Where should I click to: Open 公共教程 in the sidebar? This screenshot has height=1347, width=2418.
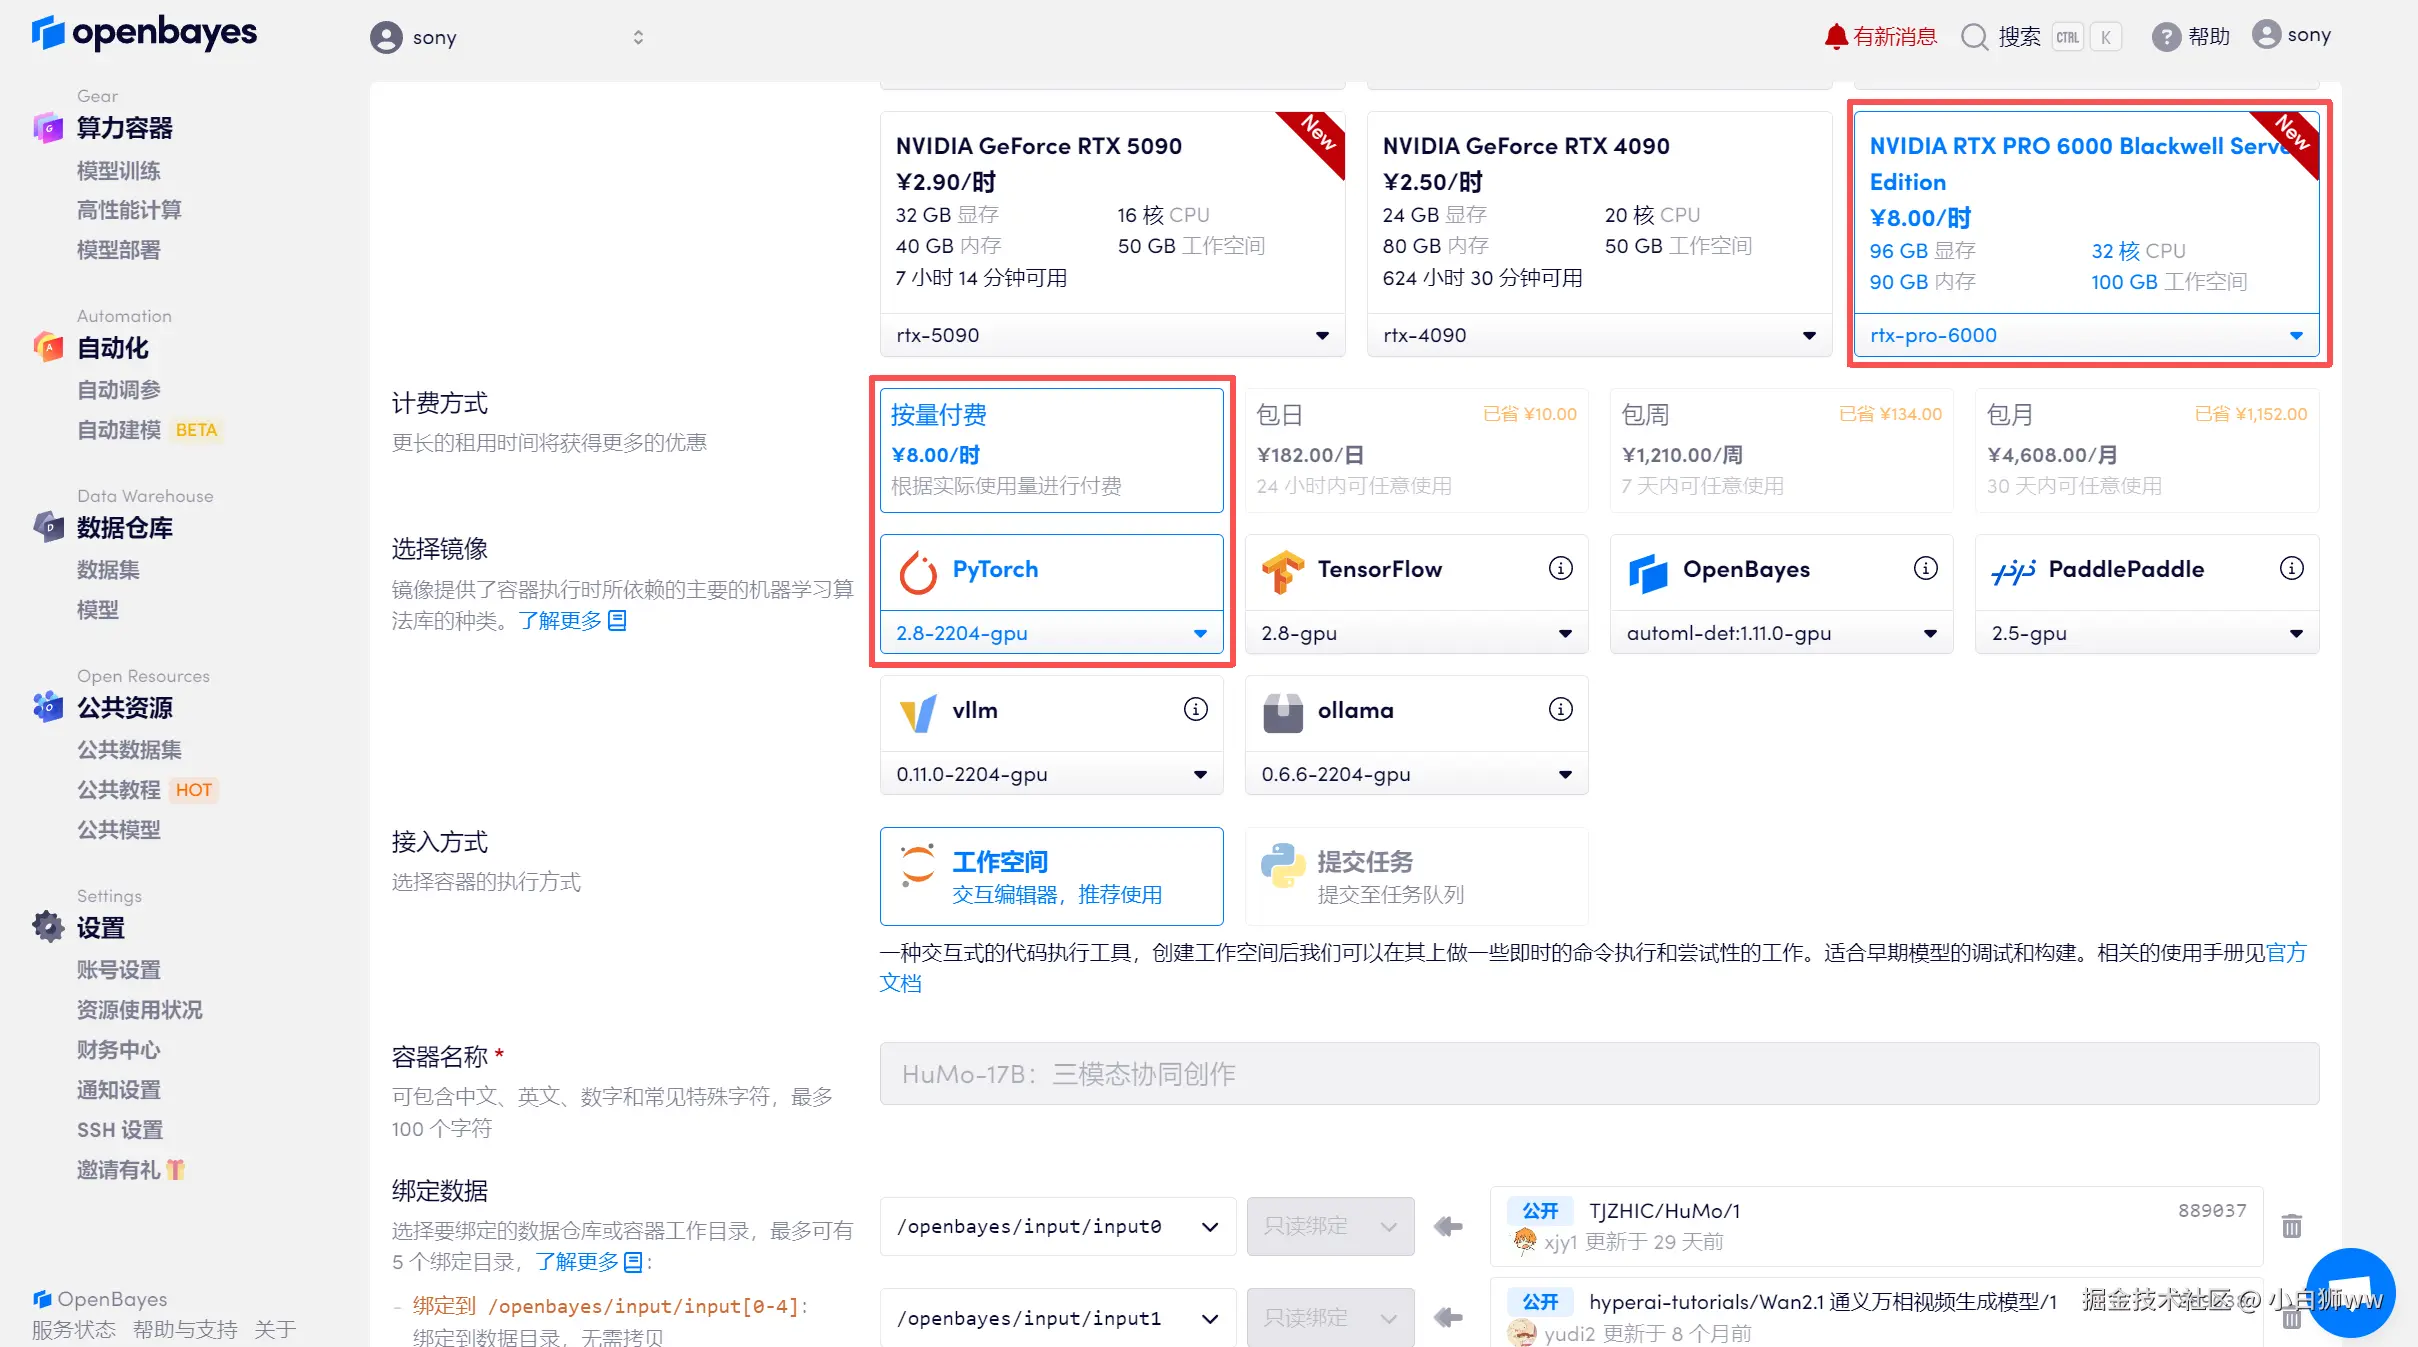[x=118, y=790]
